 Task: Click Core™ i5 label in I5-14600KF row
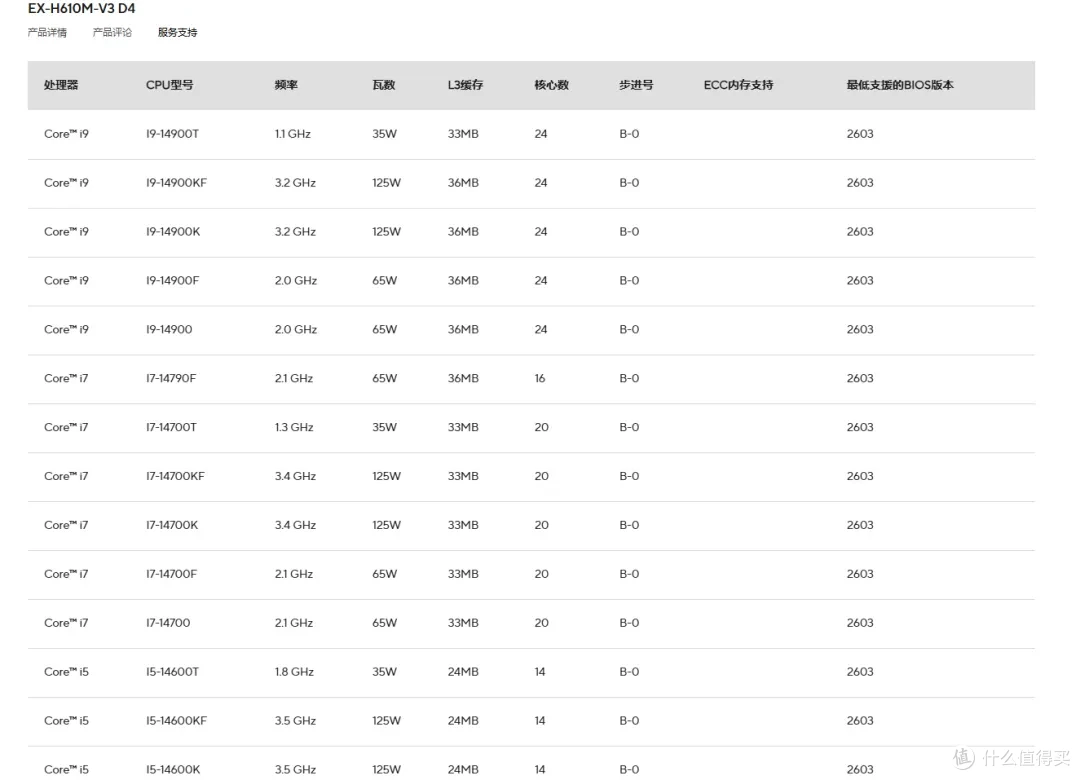[66, 721]
